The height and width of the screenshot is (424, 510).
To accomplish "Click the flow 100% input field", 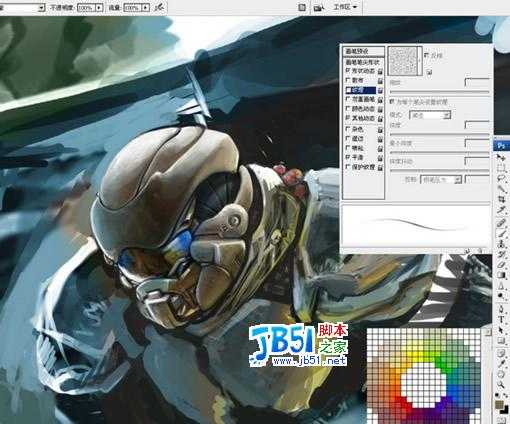I will pyautogui.click(x=133, y=7).
